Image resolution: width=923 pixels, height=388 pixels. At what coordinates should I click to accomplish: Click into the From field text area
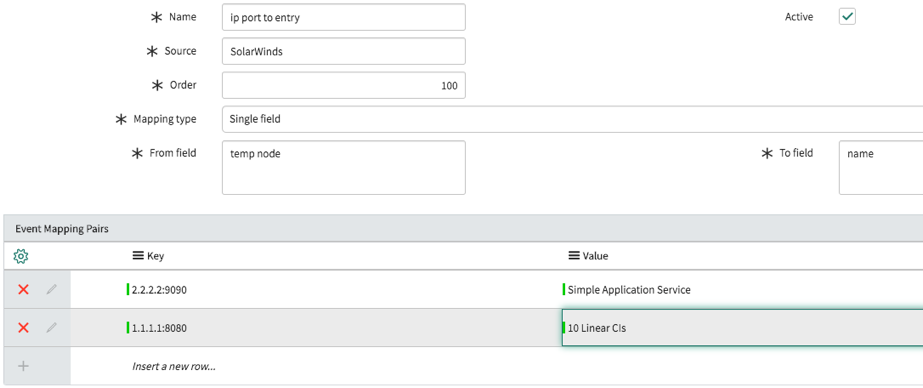(x=344, y=167)
